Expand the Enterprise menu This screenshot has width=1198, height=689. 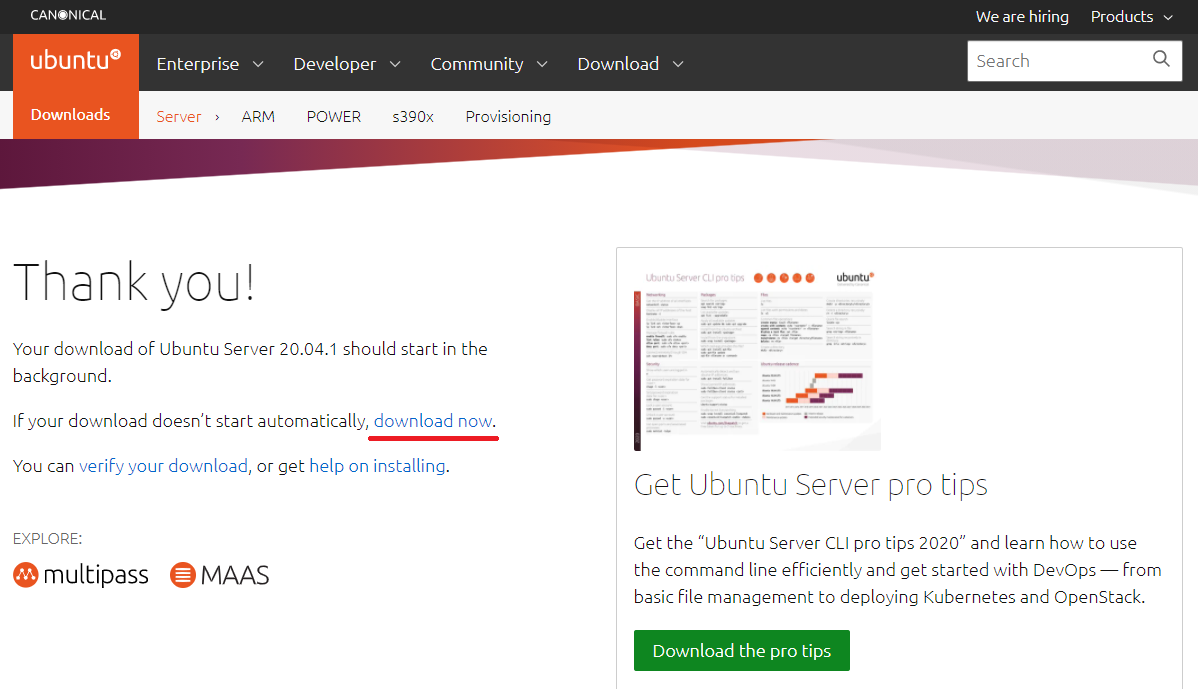[x=210, y=64]
